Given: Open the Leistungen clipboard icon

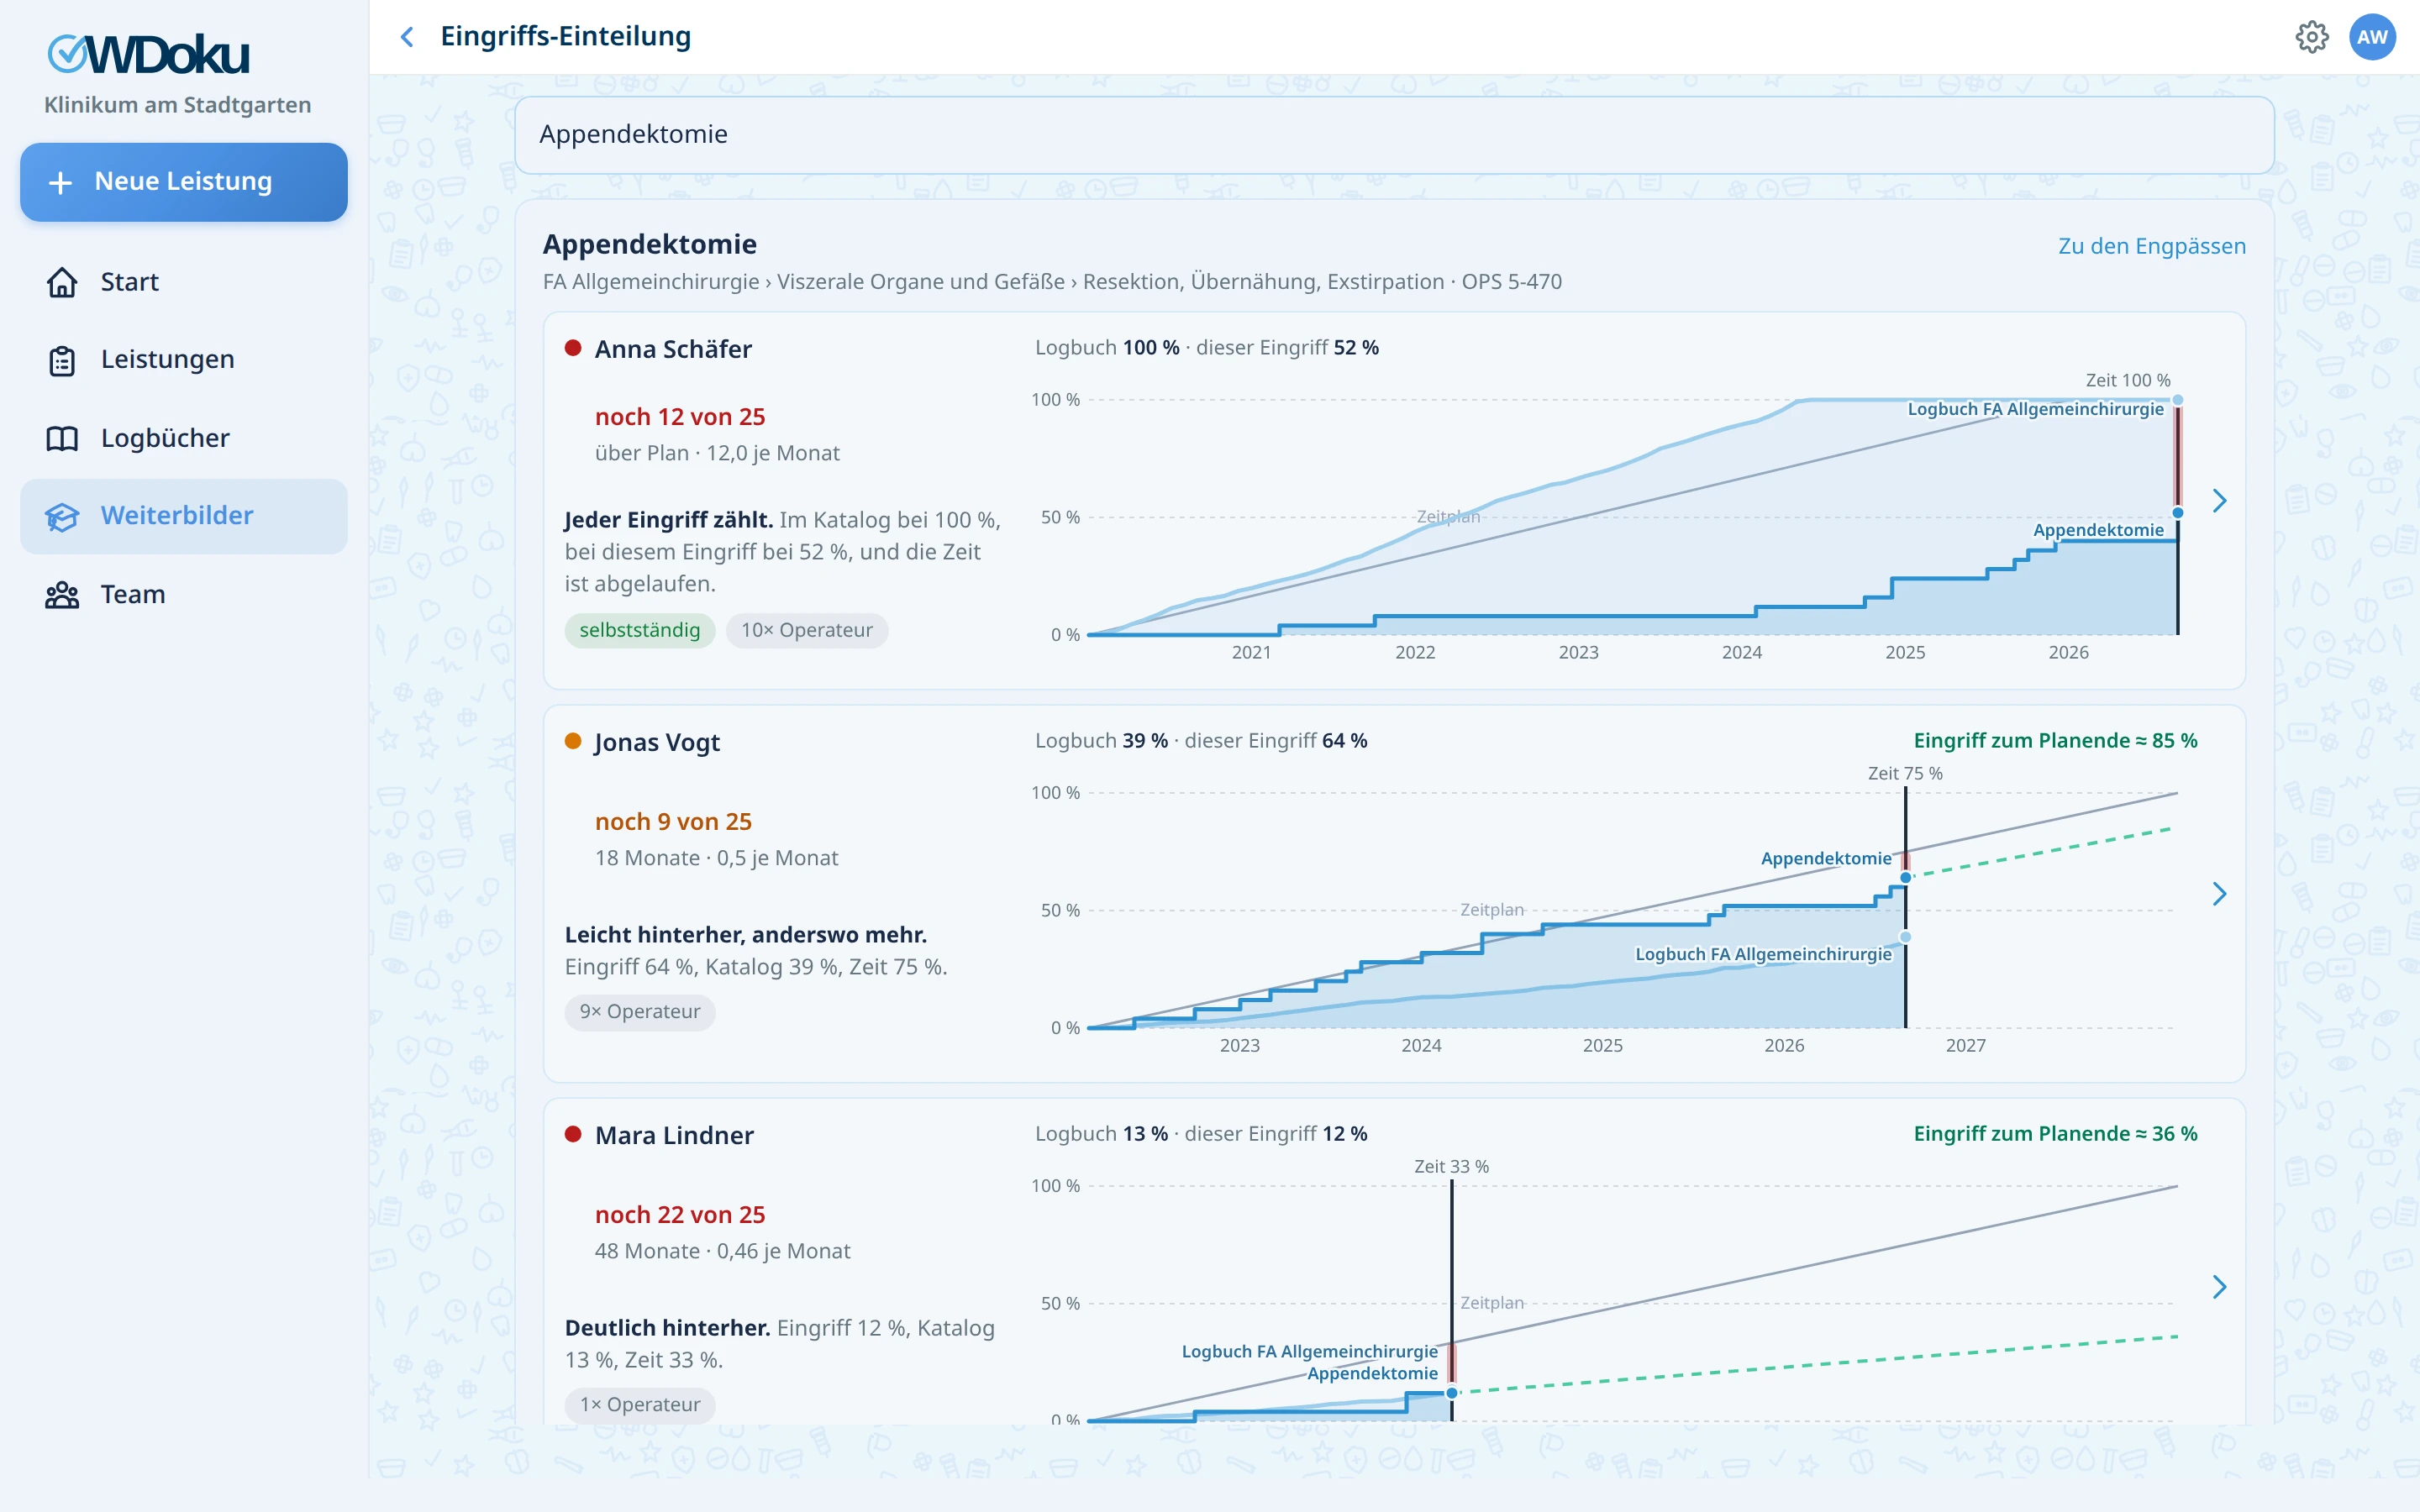Looking at the screenshot, I should [62, 360].
